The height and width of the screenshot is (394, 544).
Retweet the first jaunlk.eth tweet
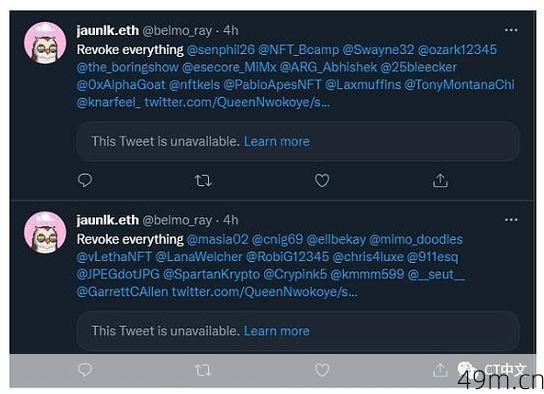pos(203,181)
